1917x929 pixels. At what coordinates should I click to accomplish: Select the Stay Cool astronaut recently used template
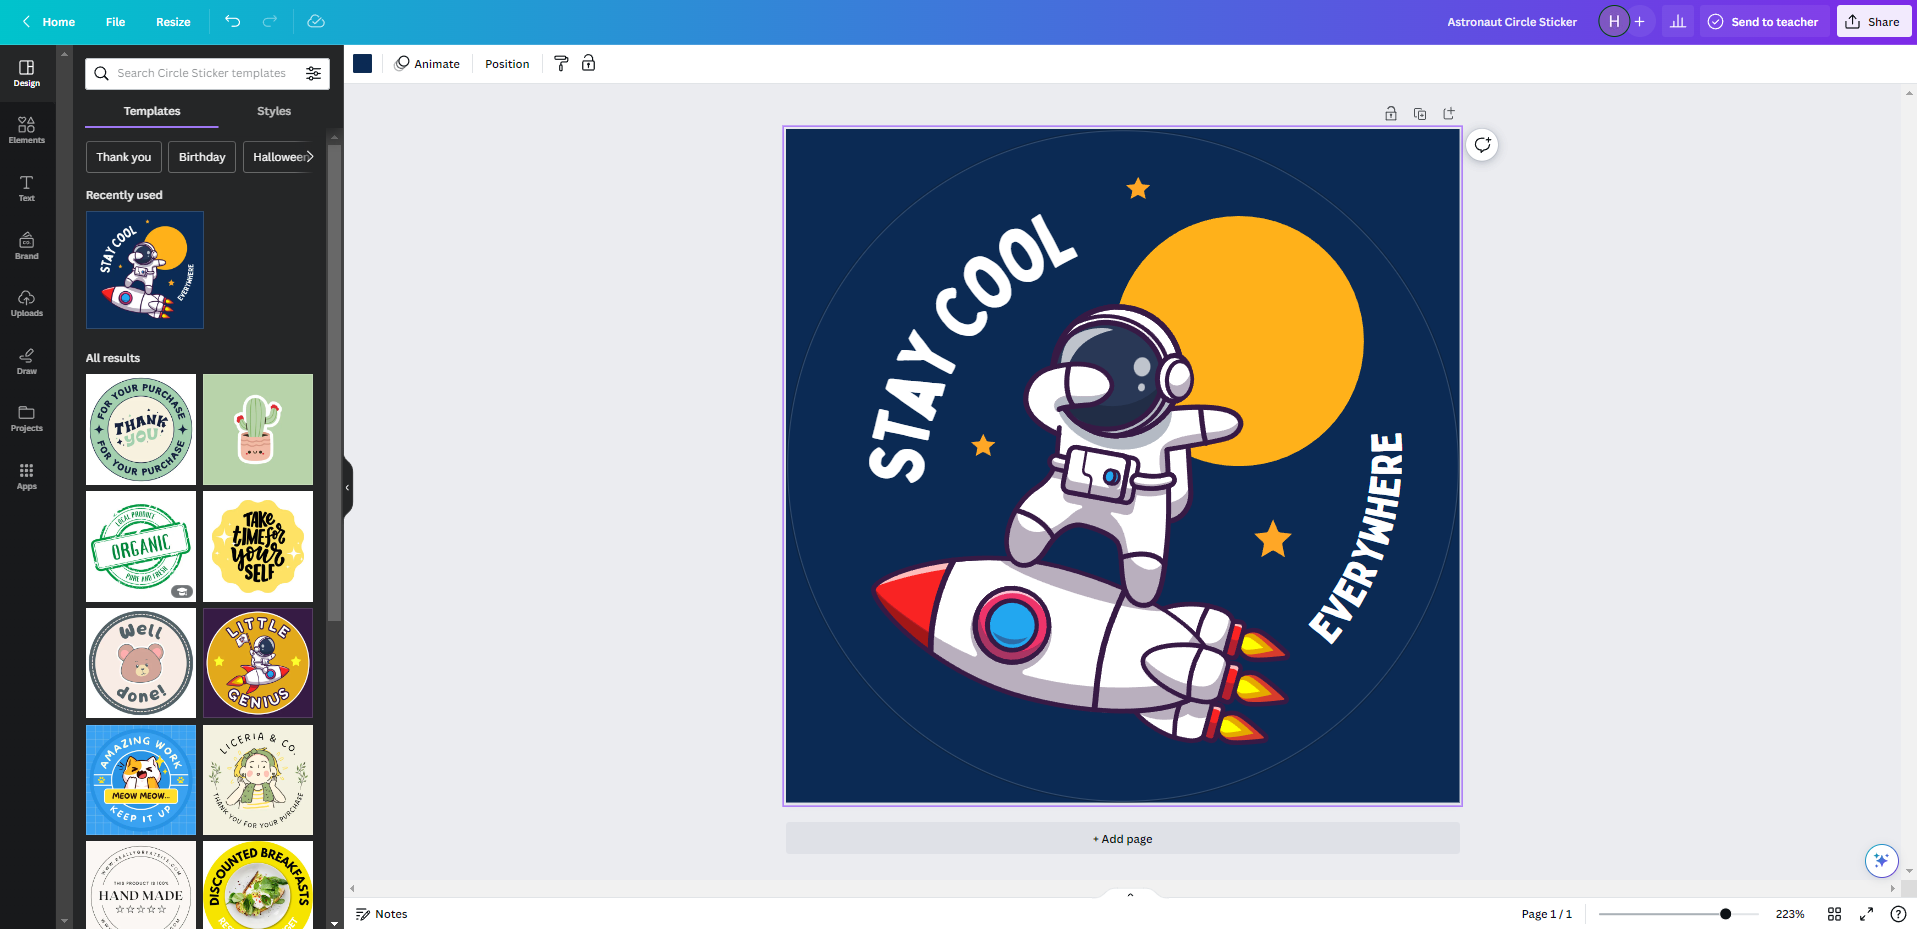pos(144,270)
